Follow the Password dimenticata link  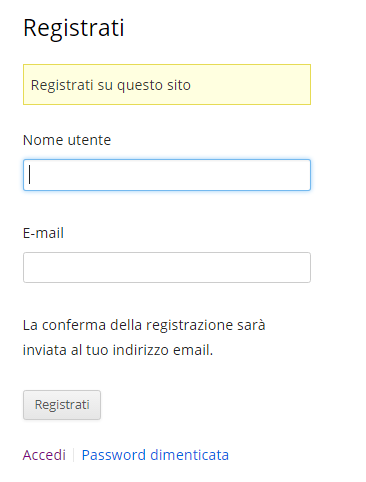pyautogui.click(x=155, y=455)
